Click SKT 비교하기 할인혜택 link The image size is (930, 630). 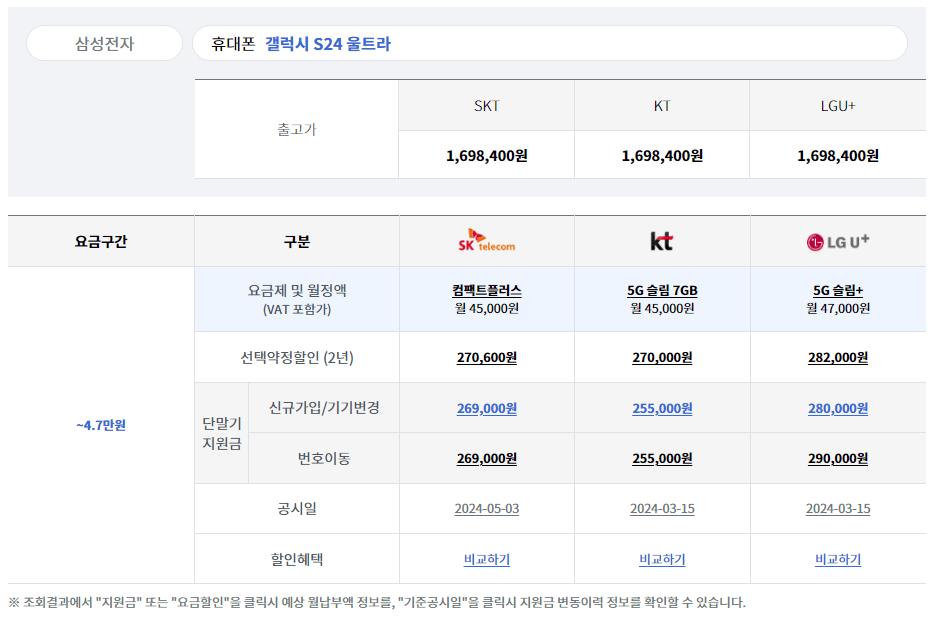486,559
